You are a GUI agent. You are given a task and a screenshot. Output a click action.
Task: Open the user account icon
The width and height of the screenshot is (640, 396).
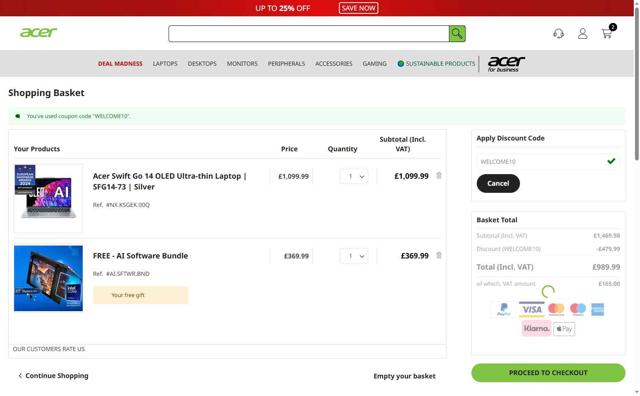pos(582,33)
